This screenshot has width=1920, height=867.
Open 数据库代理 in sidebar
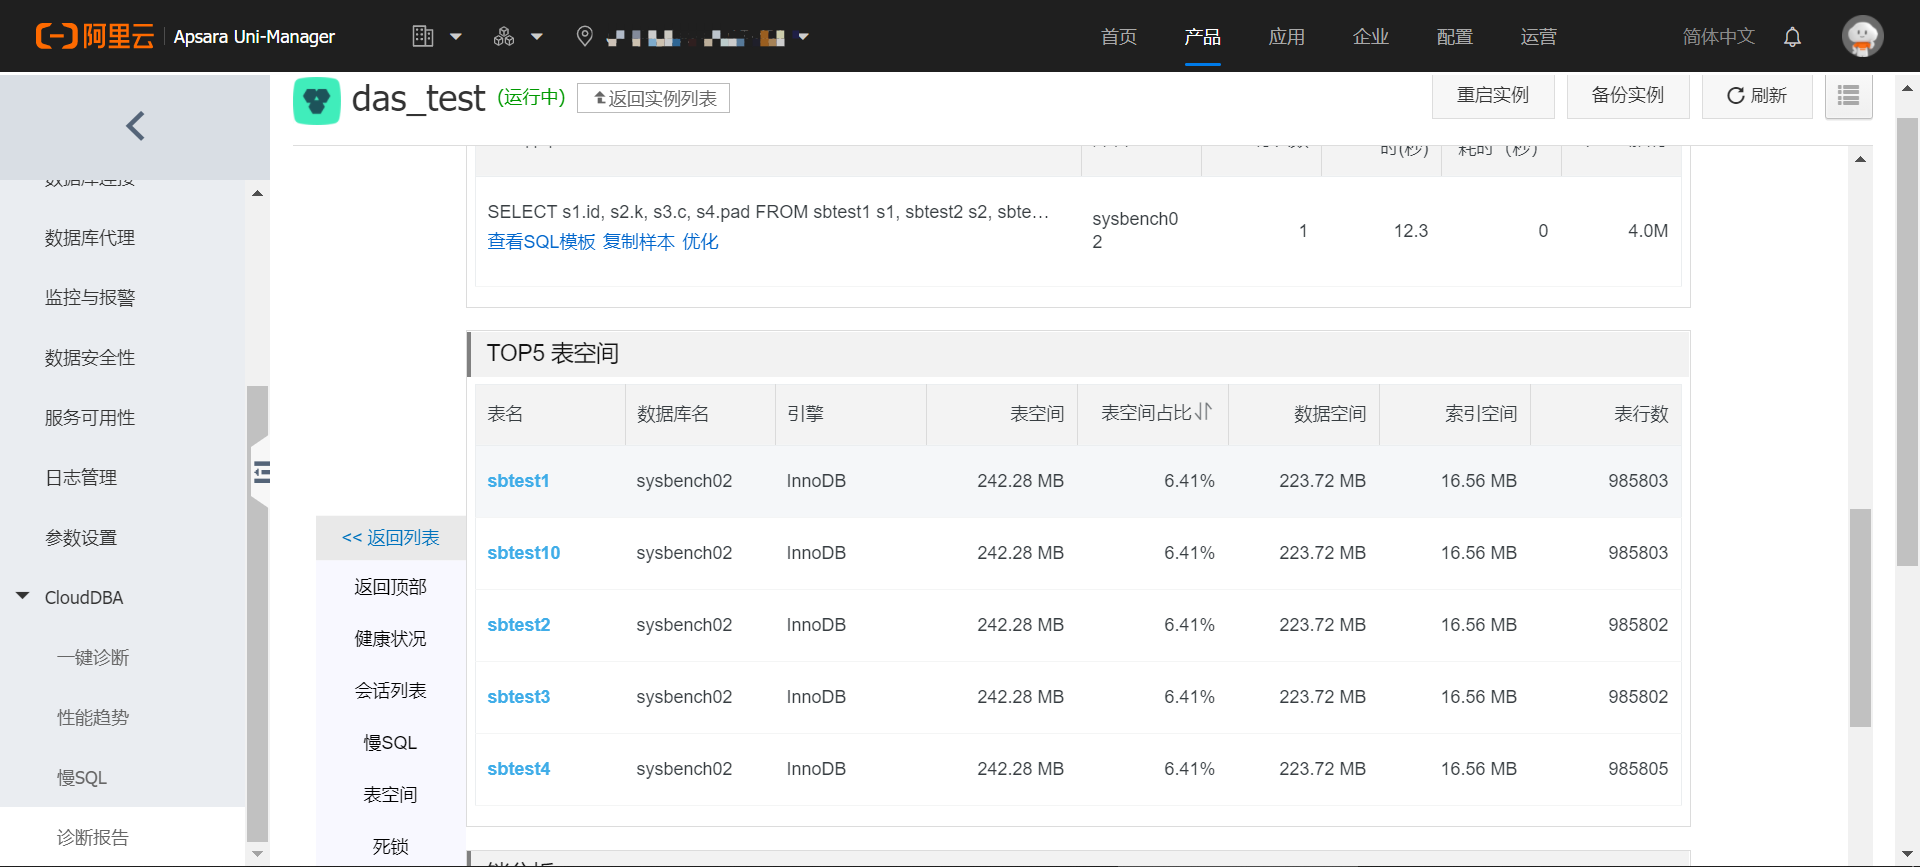pyautogui.click(x=90, y=238)
